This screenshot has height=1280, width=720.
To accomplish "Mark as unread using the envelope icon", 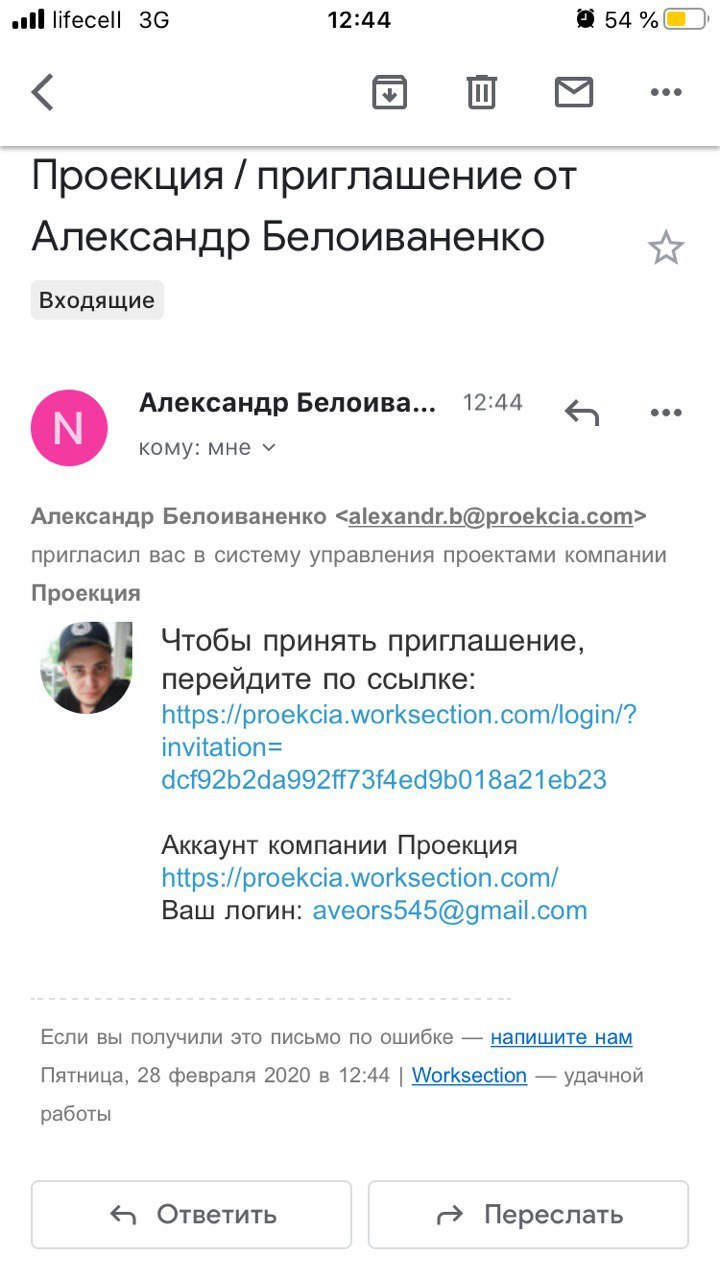I will [574, 93].
